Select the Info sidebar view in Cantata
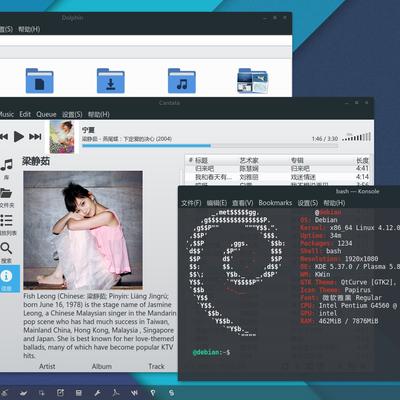400x400 pixels. pyautogui.click(x=9, y=279)
